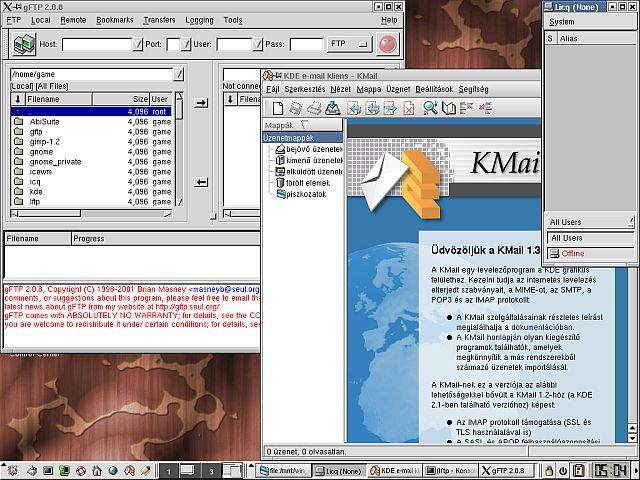
Task: Click right arrow to upload files
Action: point(201,102)
